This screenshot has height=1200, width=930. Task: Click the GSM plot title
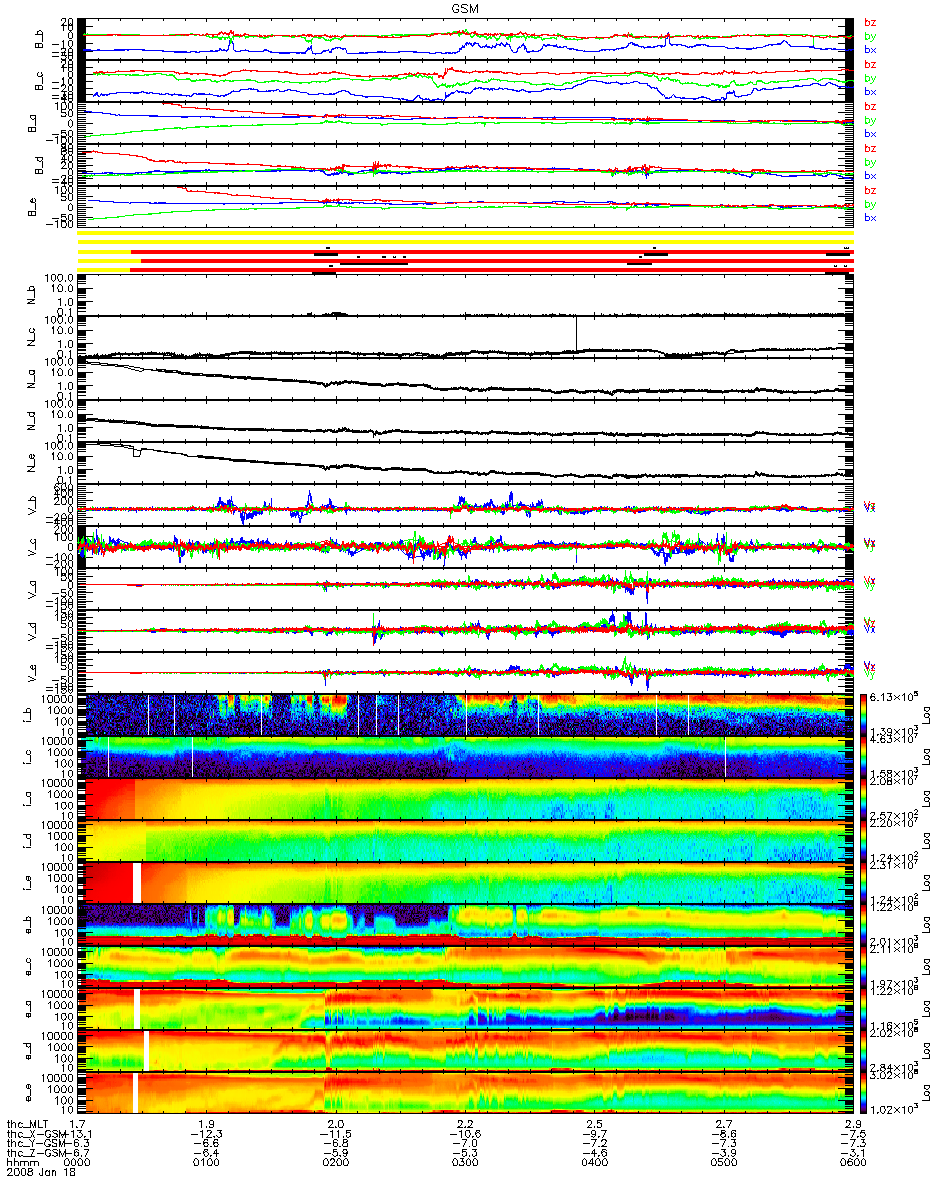[464, 8]
